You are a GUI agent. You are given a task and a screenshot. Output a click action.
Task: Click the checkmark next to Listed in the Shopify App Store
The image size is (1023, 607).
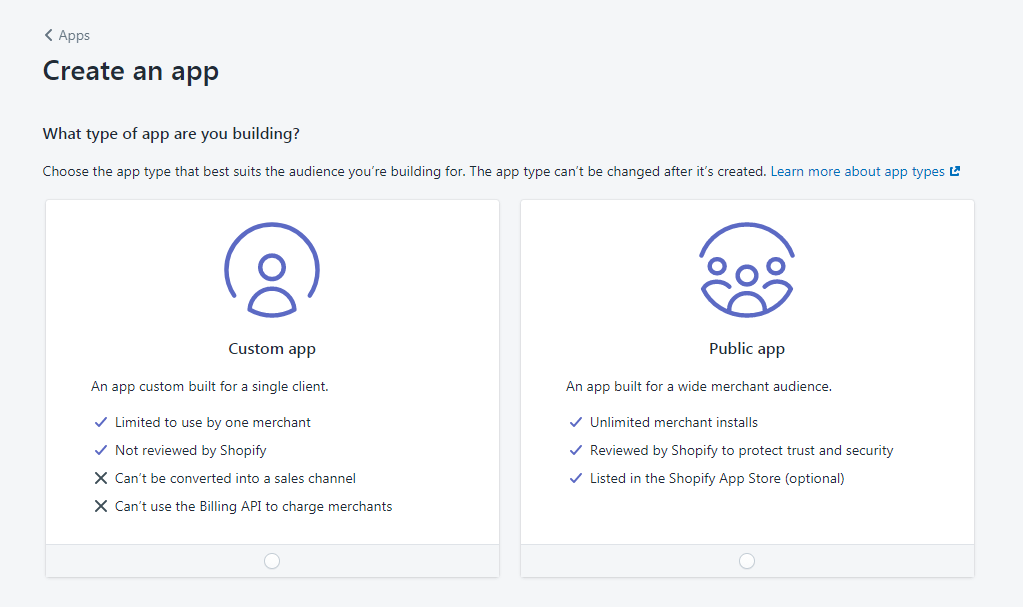tap(576, 477)
